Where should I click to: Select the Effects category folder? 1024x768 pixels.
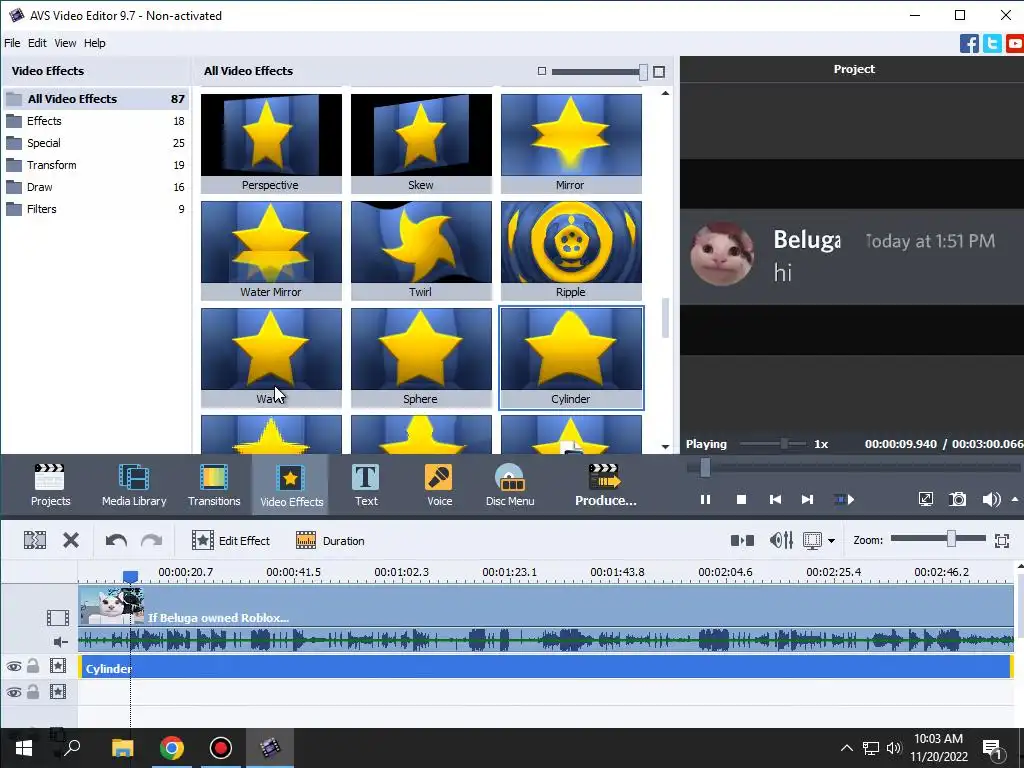pos(96,121)
